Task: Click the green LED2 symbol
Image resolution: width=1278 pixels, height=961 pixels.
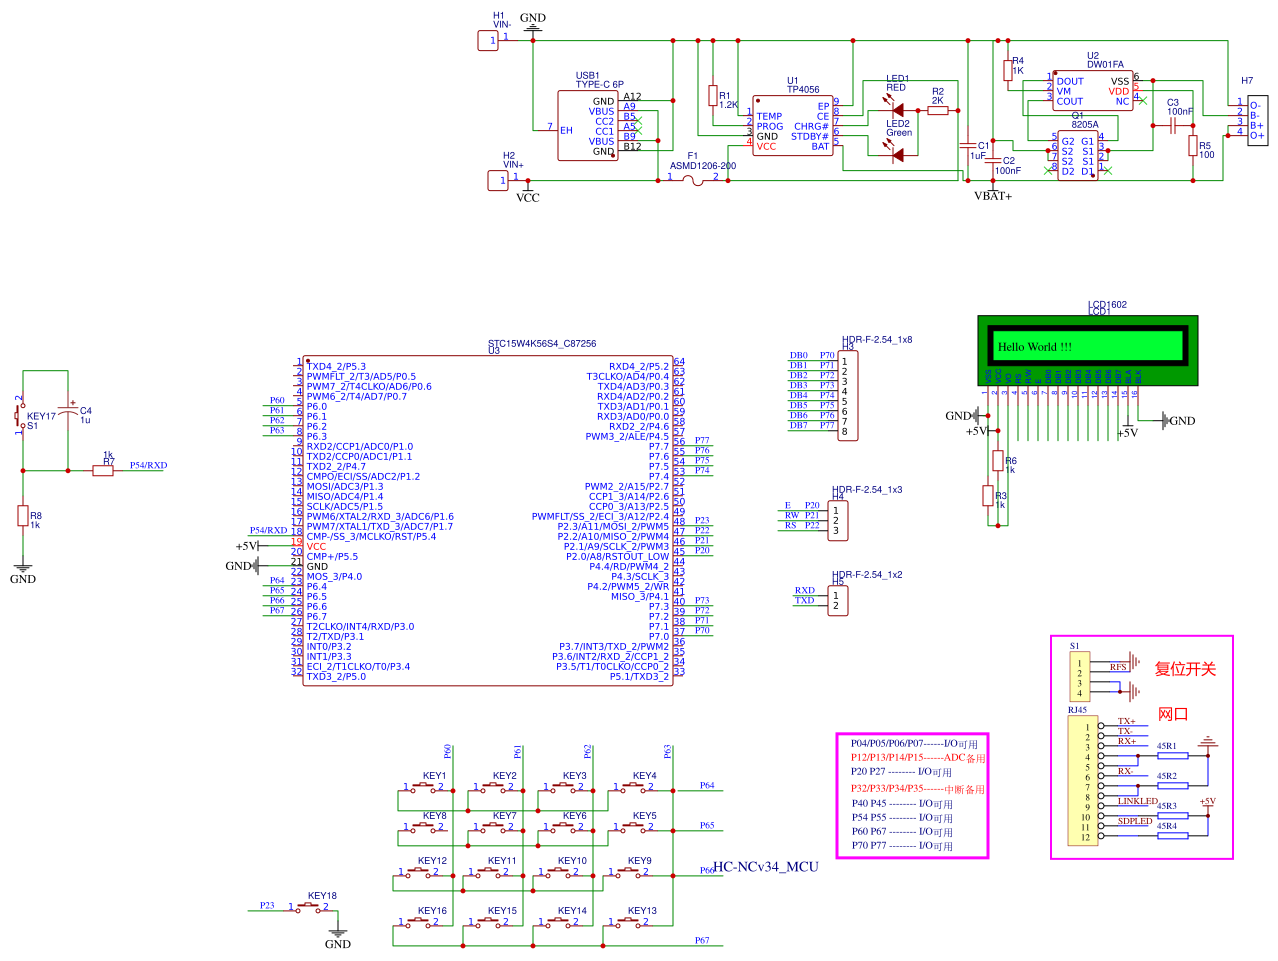Action: click(896, 154)
